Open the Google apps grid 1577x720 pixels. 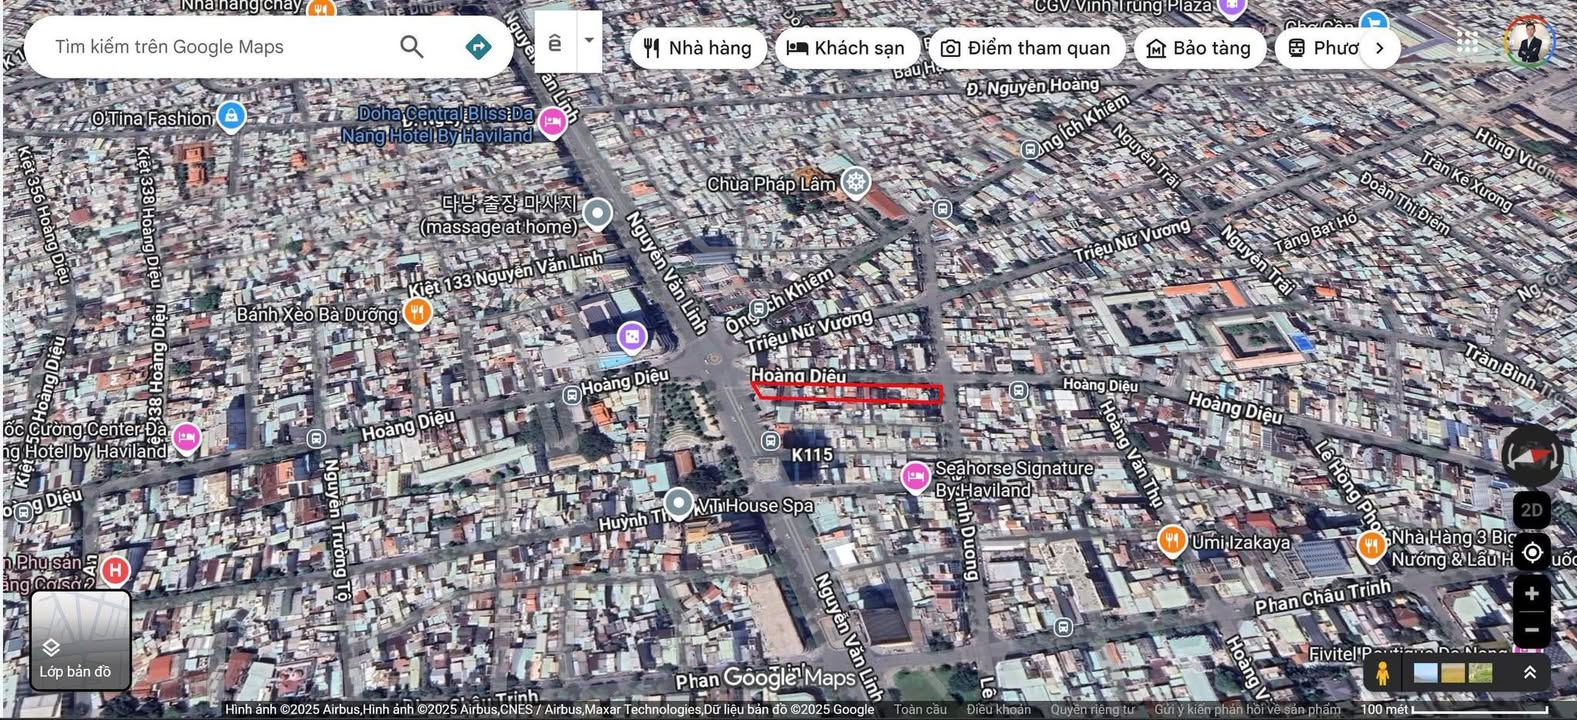pos(1467,42)
